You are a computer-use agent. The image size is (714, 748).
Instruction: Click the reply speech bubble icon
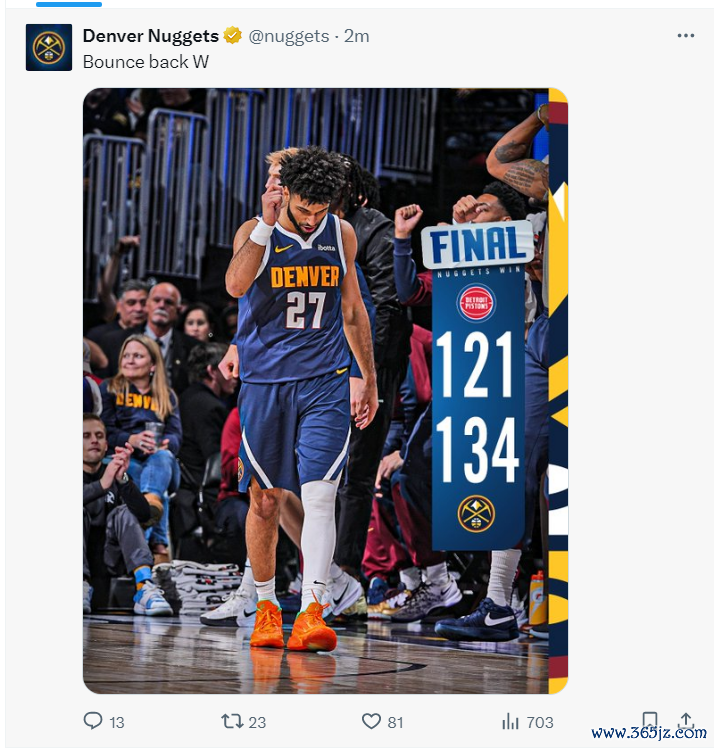click(93, 721)
